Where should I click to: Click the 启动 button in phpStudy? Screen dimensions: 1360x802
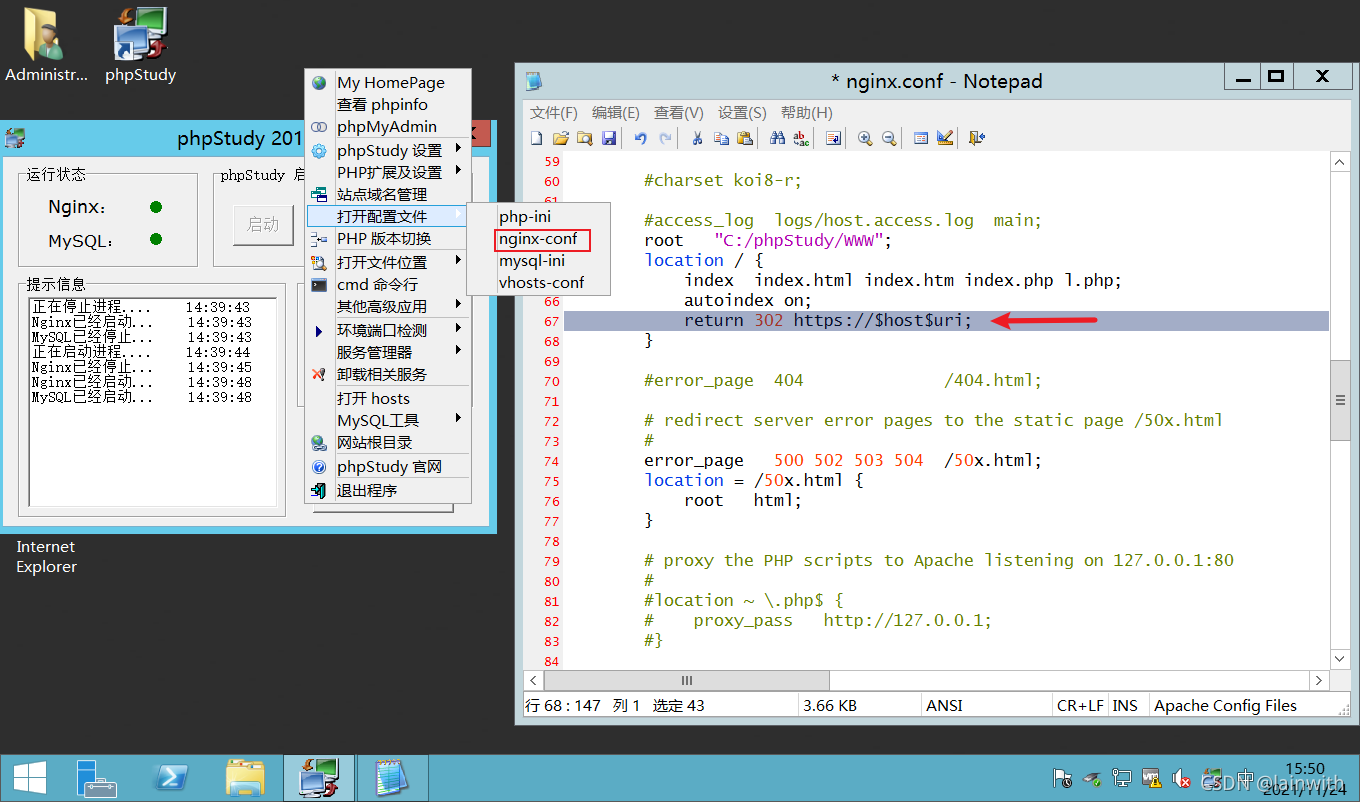point(263,225)
